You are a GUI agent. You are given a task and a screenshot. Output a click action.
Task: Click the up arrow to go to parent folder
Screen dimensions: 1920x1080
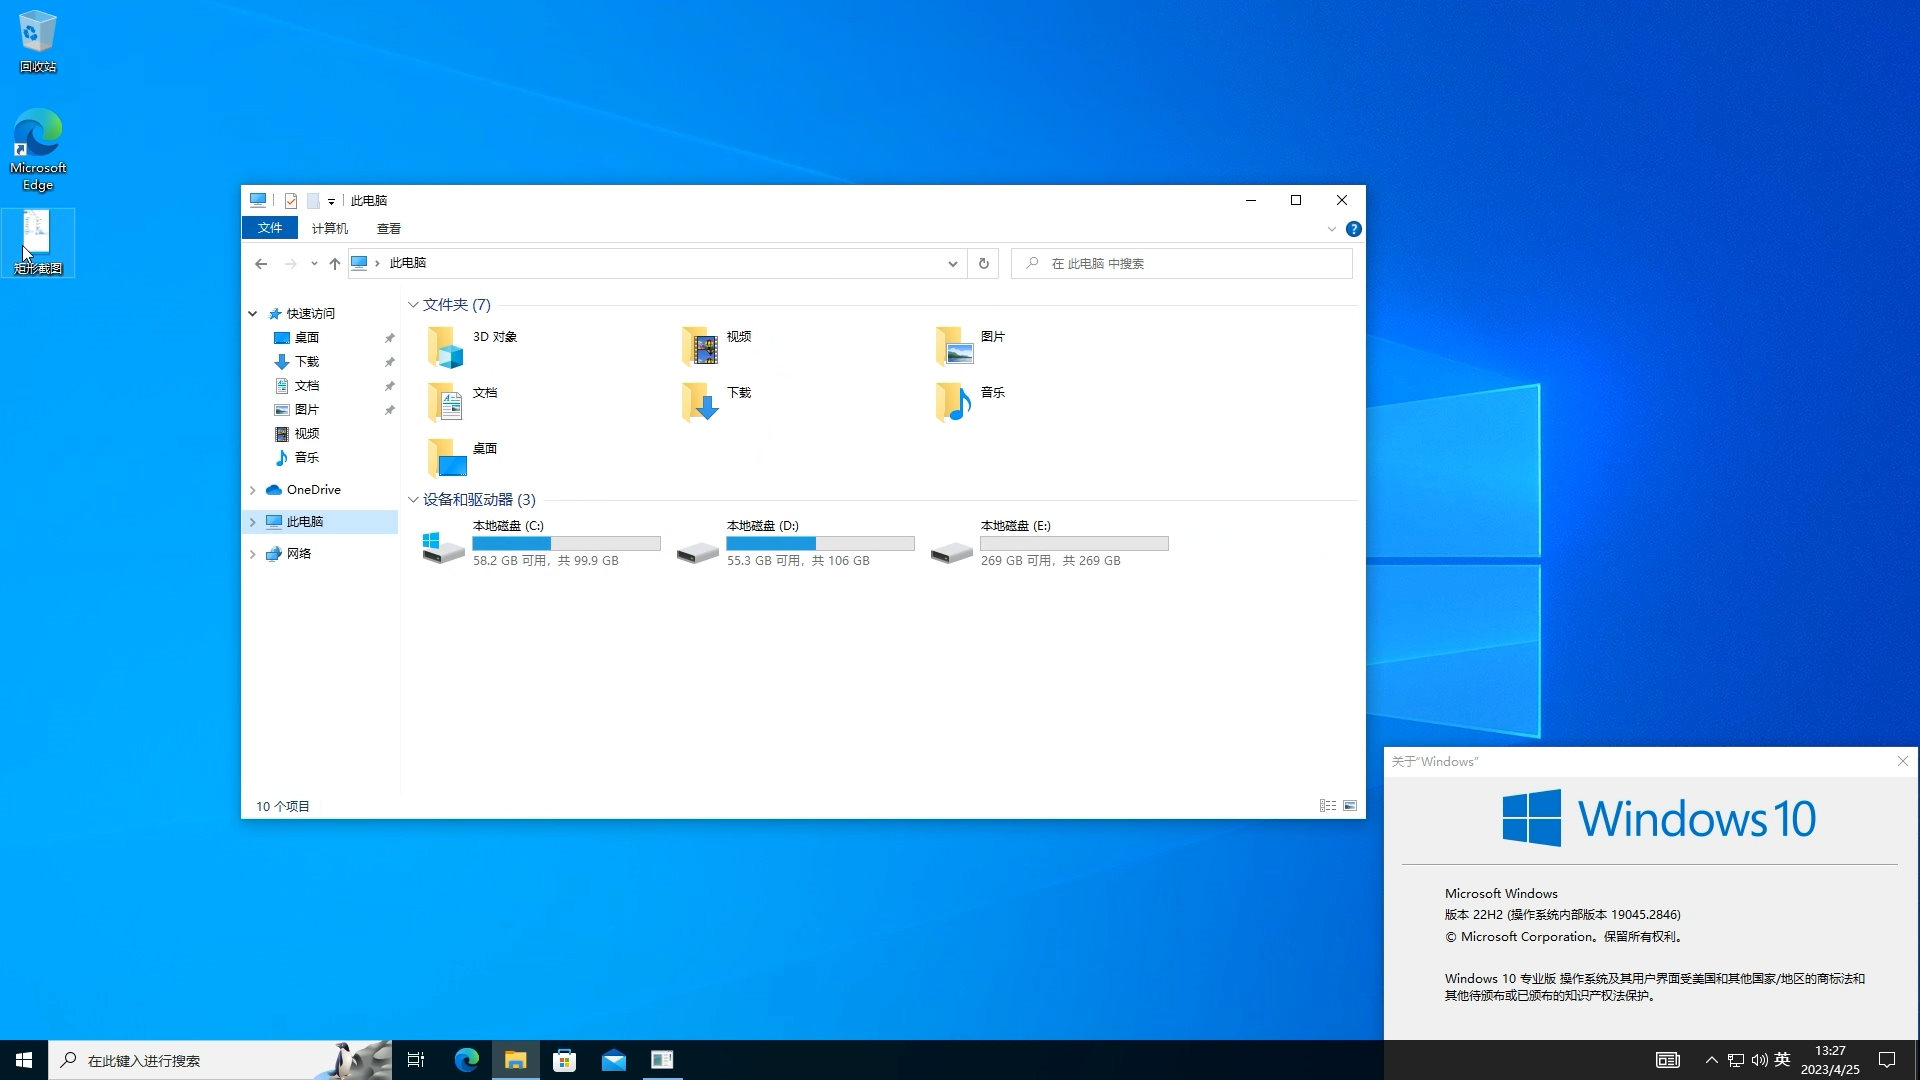click(x=334, y=263)
